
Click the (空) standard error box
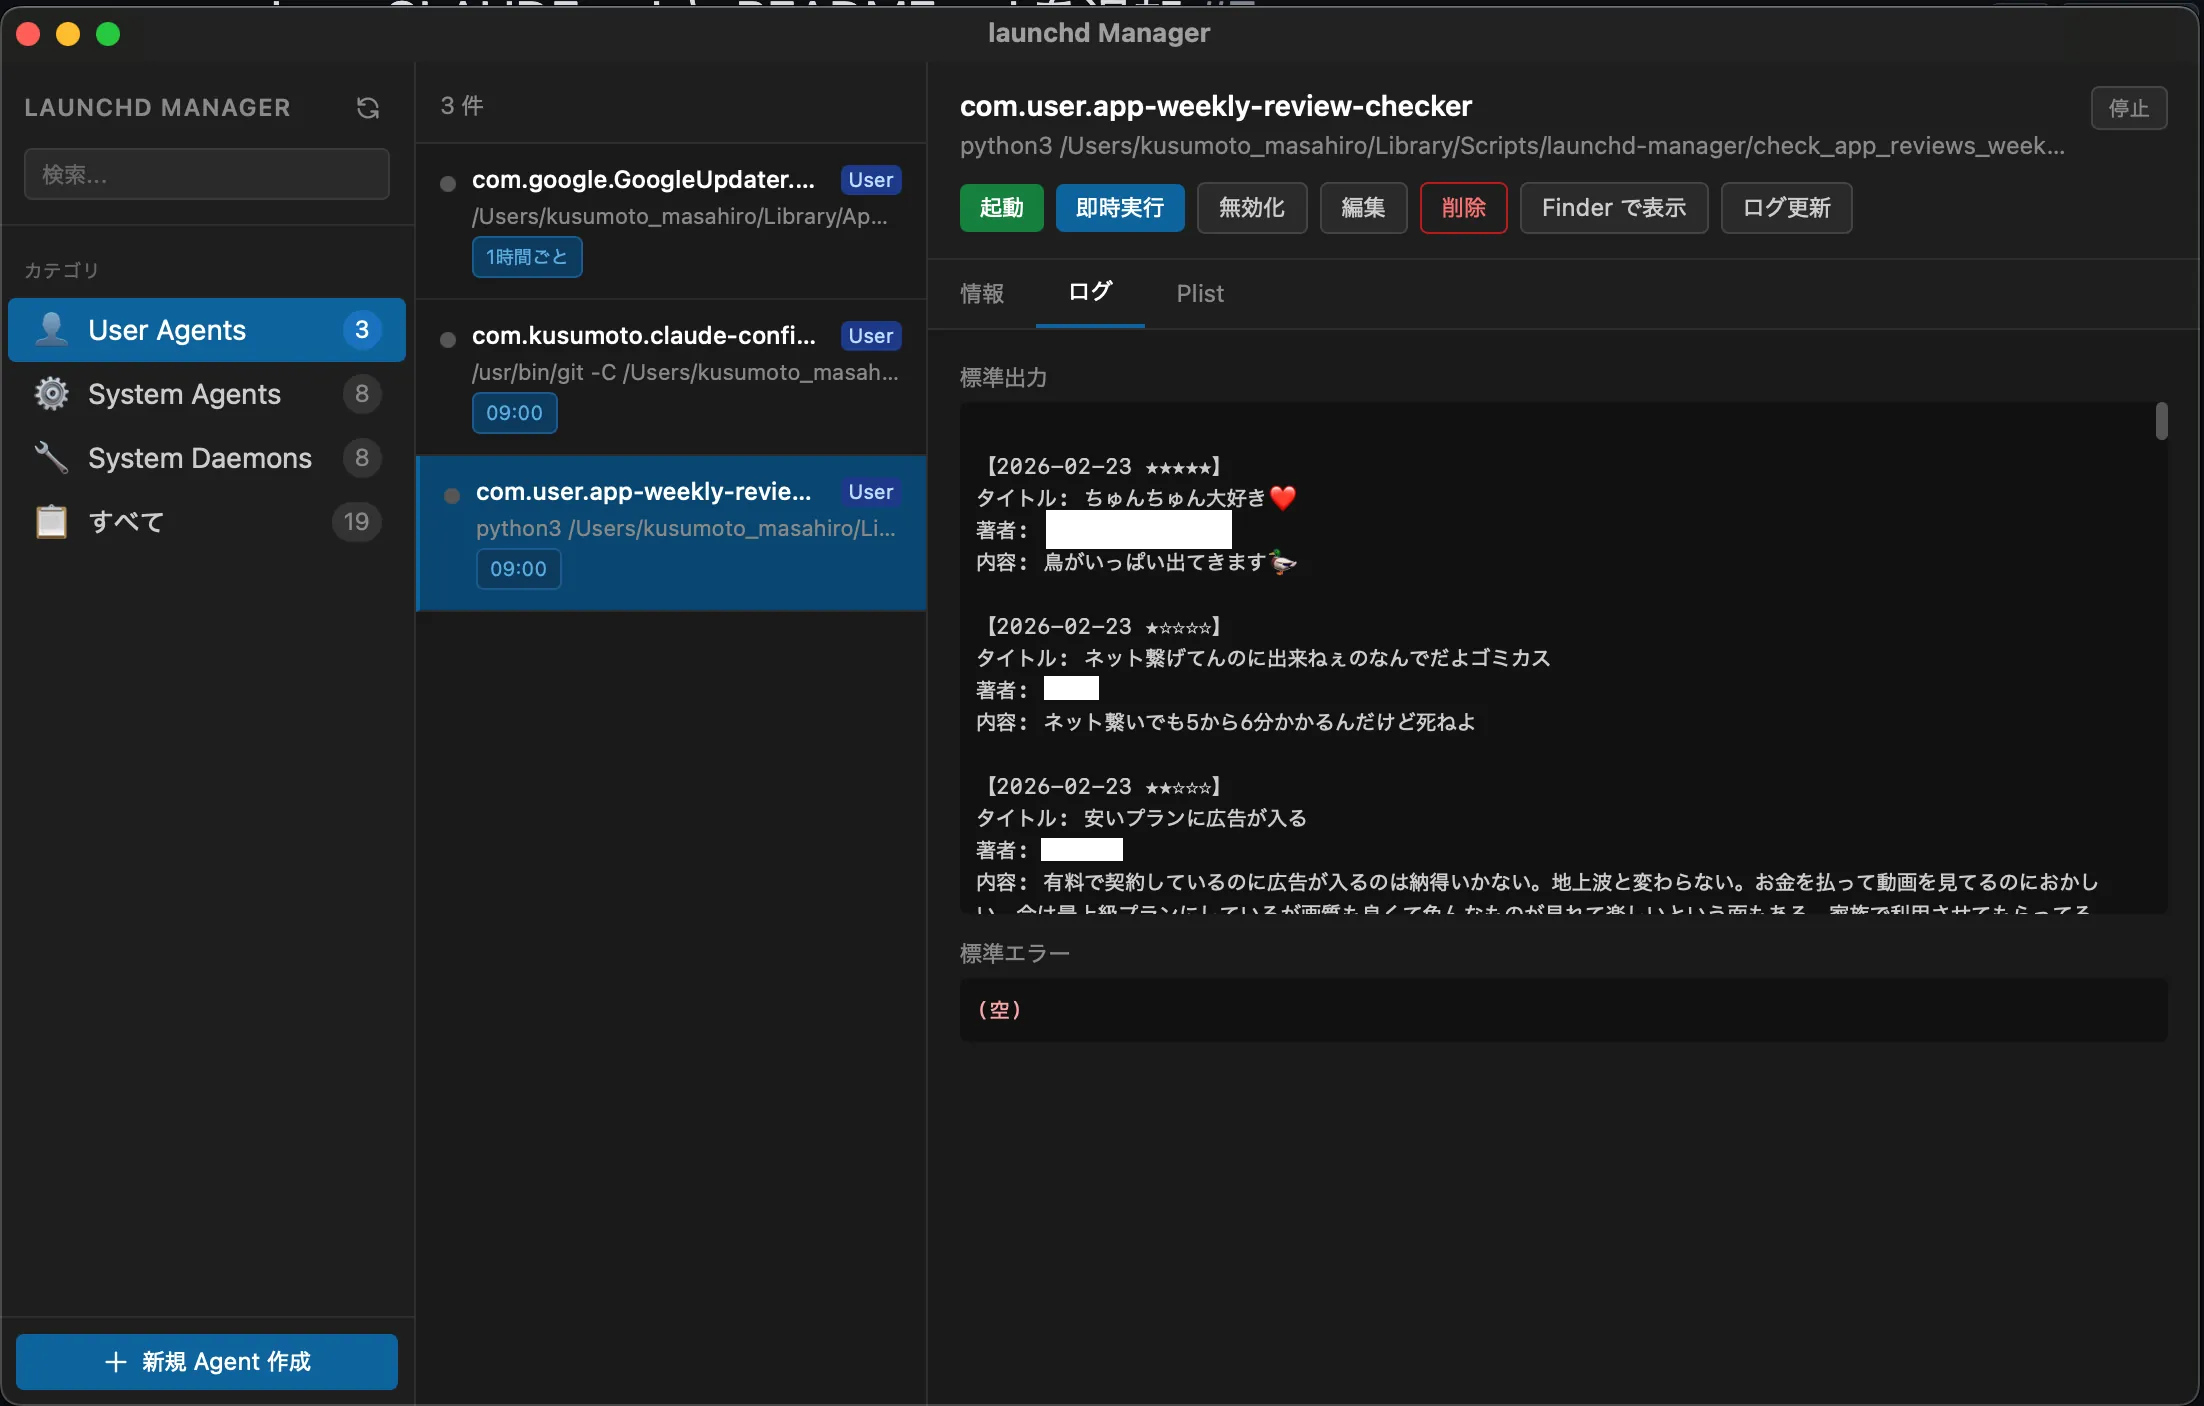(x=1564, y=1010)
